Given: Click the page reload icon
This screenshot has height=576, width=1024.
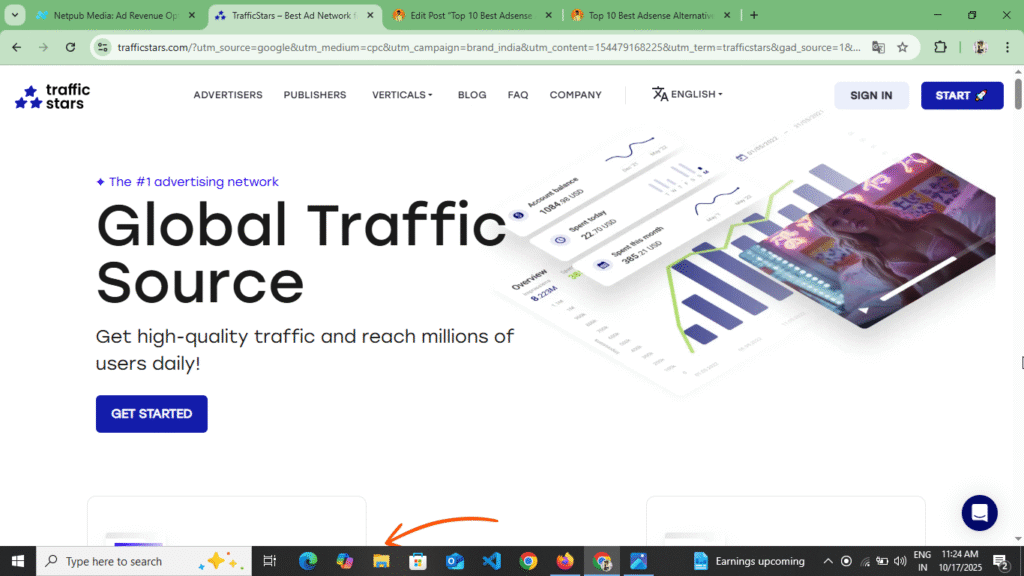Looking at the screenshot, I should pos(70,46).
